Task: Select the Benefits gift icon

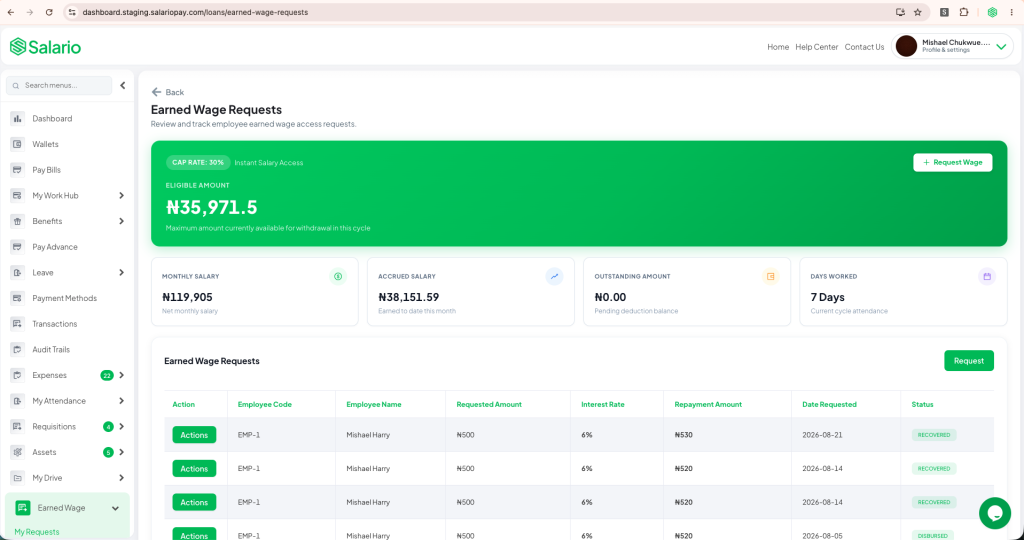Action: coord(18,221)
